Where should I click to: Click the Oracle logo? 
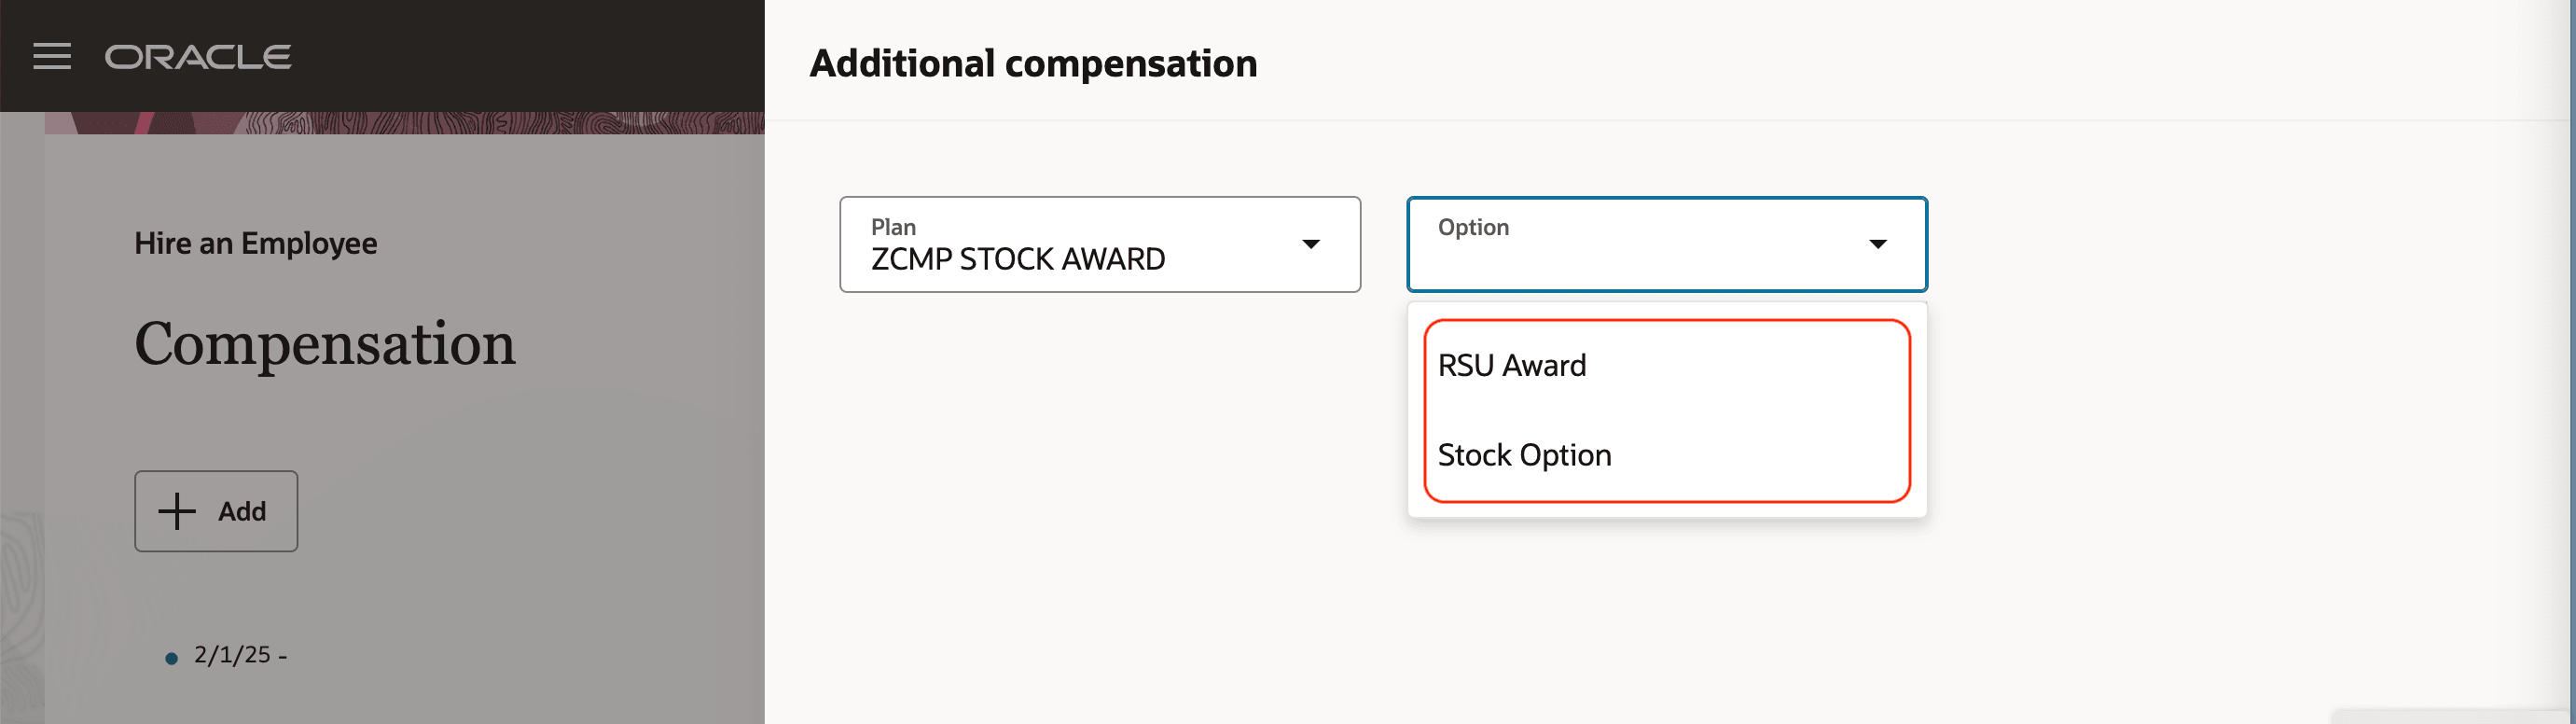pos(198,57)
